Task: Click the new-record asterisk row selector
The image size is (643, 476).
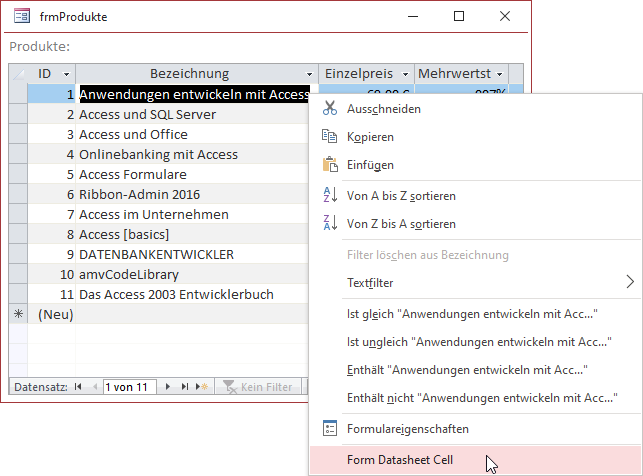Action: pos(18,314)
